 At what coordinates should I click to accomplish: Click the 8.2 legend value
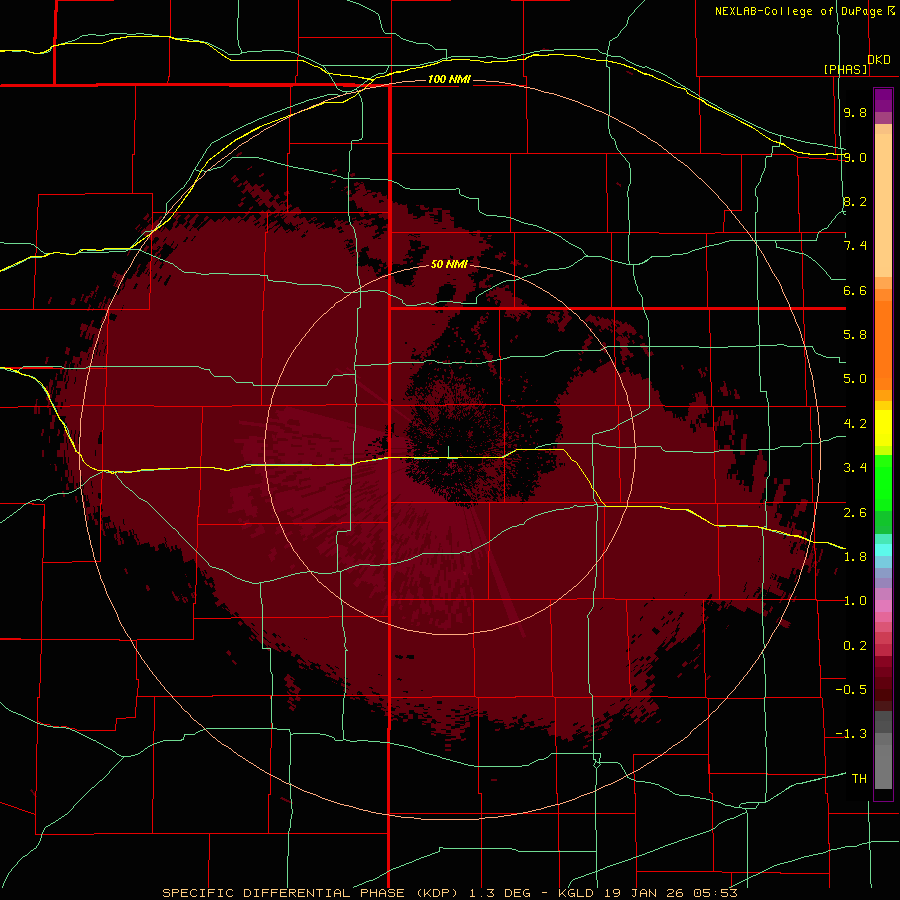[855, 201]
